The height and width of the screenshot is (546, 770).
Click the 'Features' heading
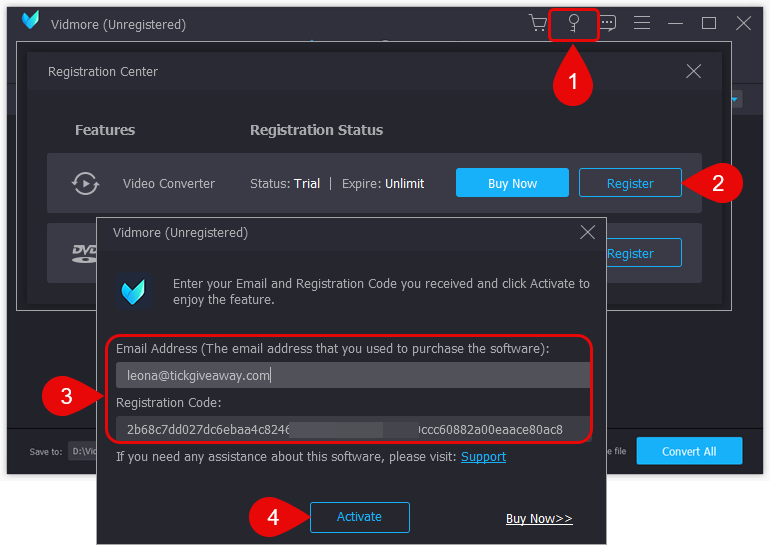pos(105,130)
